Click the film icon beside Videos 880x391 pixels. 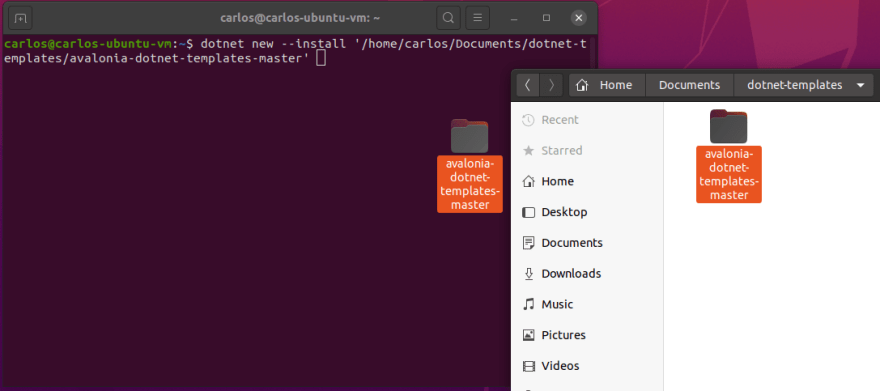pos(528,366)
